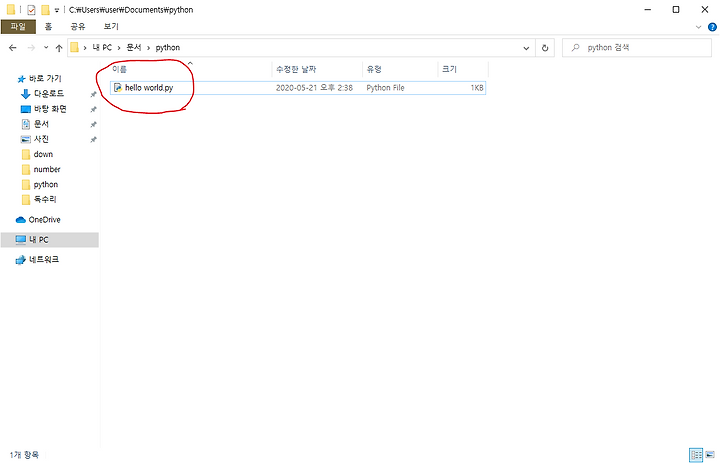Open the 파일 ribbon tab
720x463 pixels.
click(18, 27)
